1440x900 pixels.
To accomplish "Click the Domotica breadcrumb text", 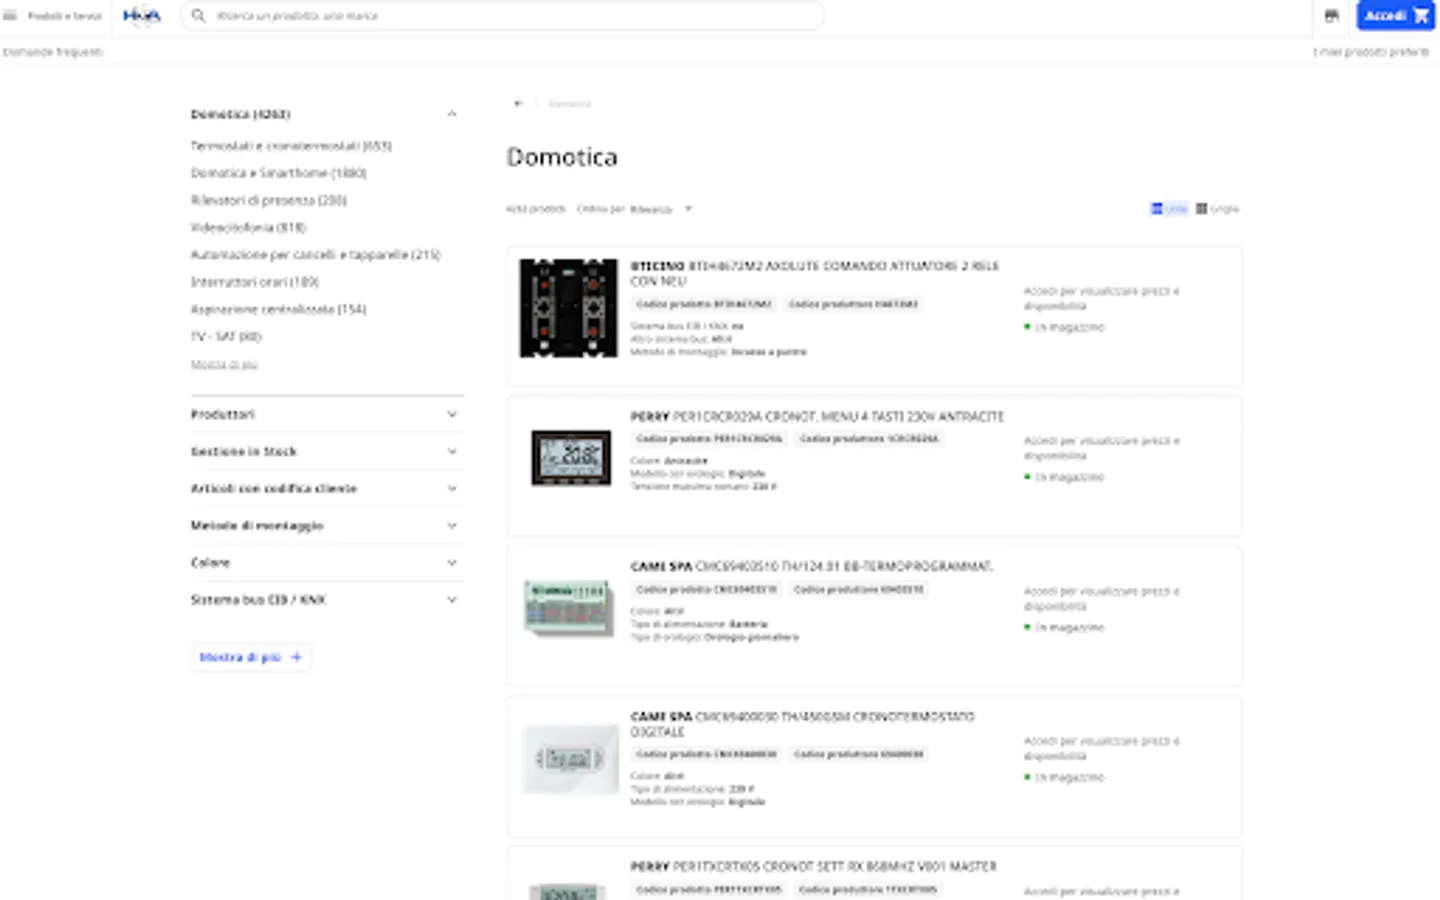I will (569, 103).
